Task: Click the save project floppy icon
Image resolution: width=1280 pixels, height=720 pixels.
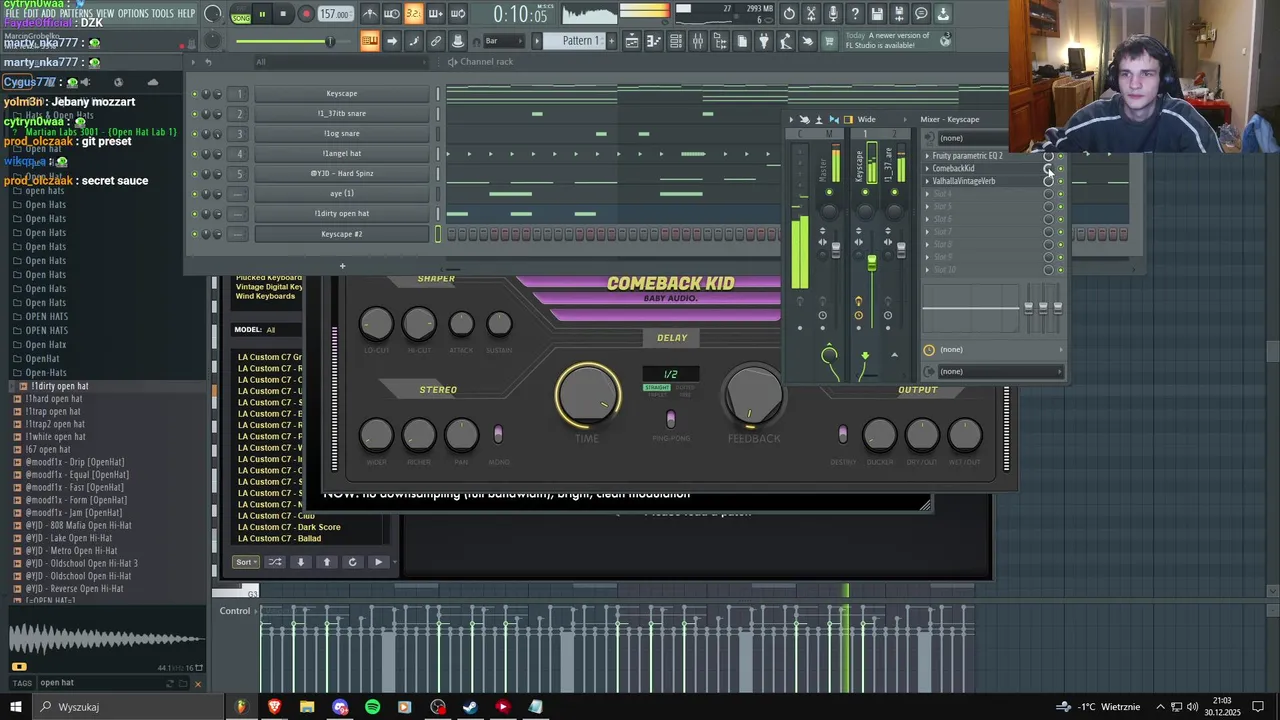Action: coord(877,14)
